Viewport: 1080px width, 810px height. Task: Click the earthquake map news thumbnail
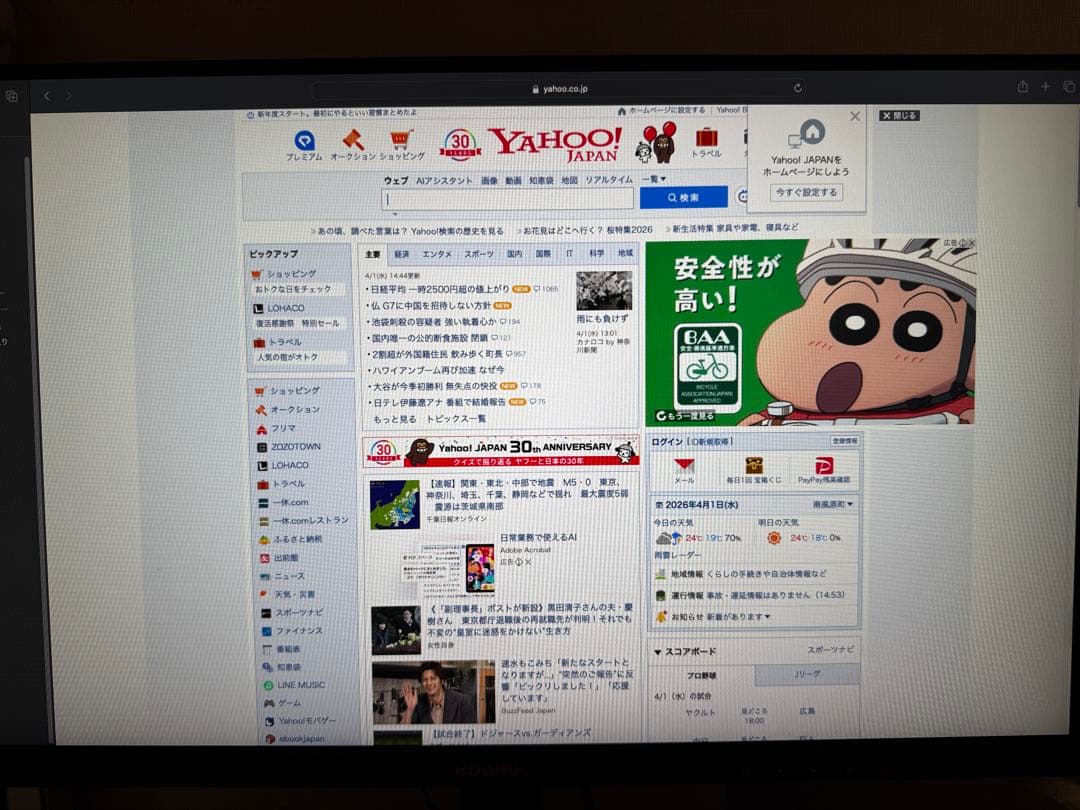pos(395,505)
